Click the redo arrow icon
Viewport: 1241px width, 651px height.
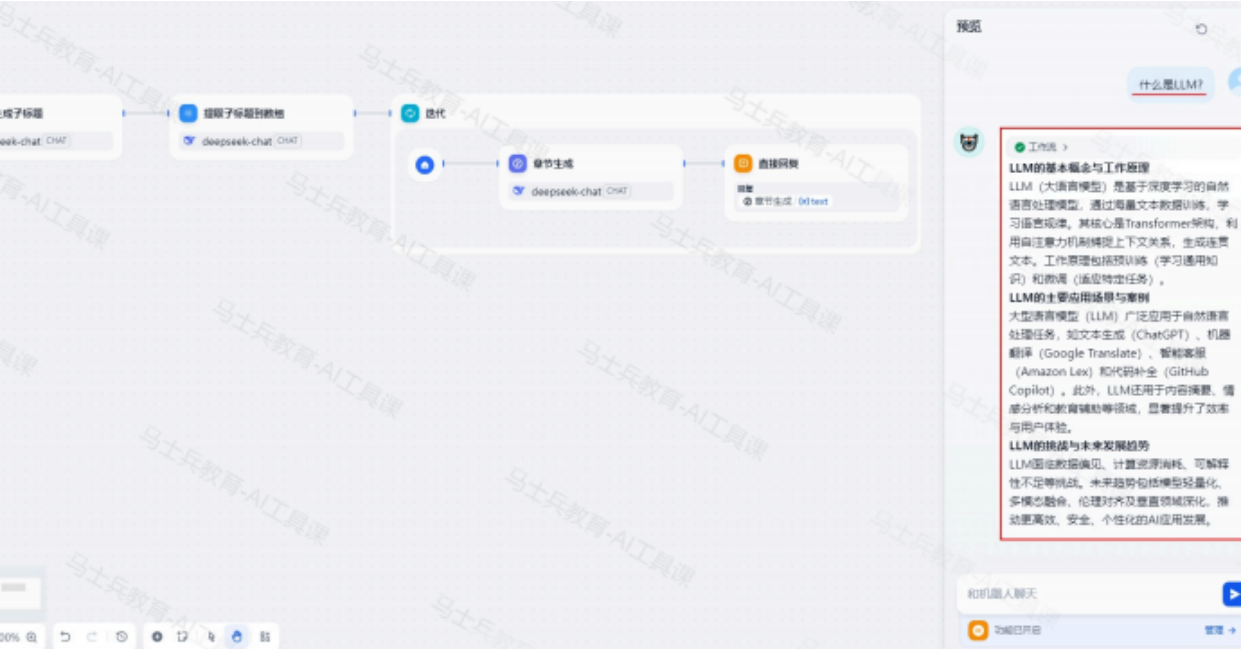[x=92, y=636]
